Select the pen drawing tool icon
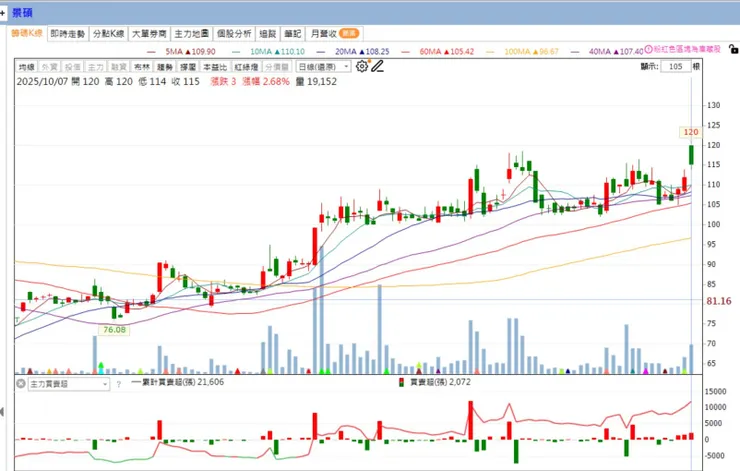 coord(377,66)
